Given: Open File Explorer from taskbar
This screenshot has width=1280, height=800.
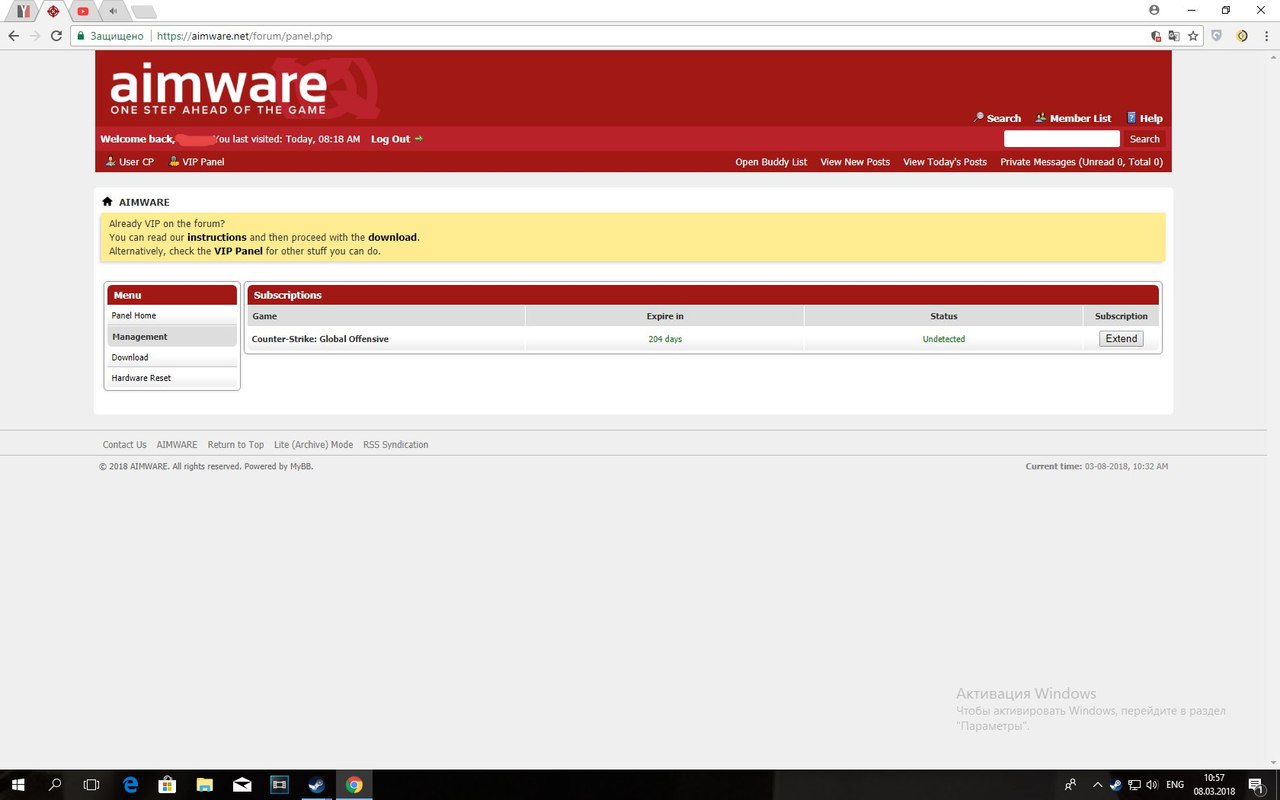Looking at the screenshot, I should [204, 785].
